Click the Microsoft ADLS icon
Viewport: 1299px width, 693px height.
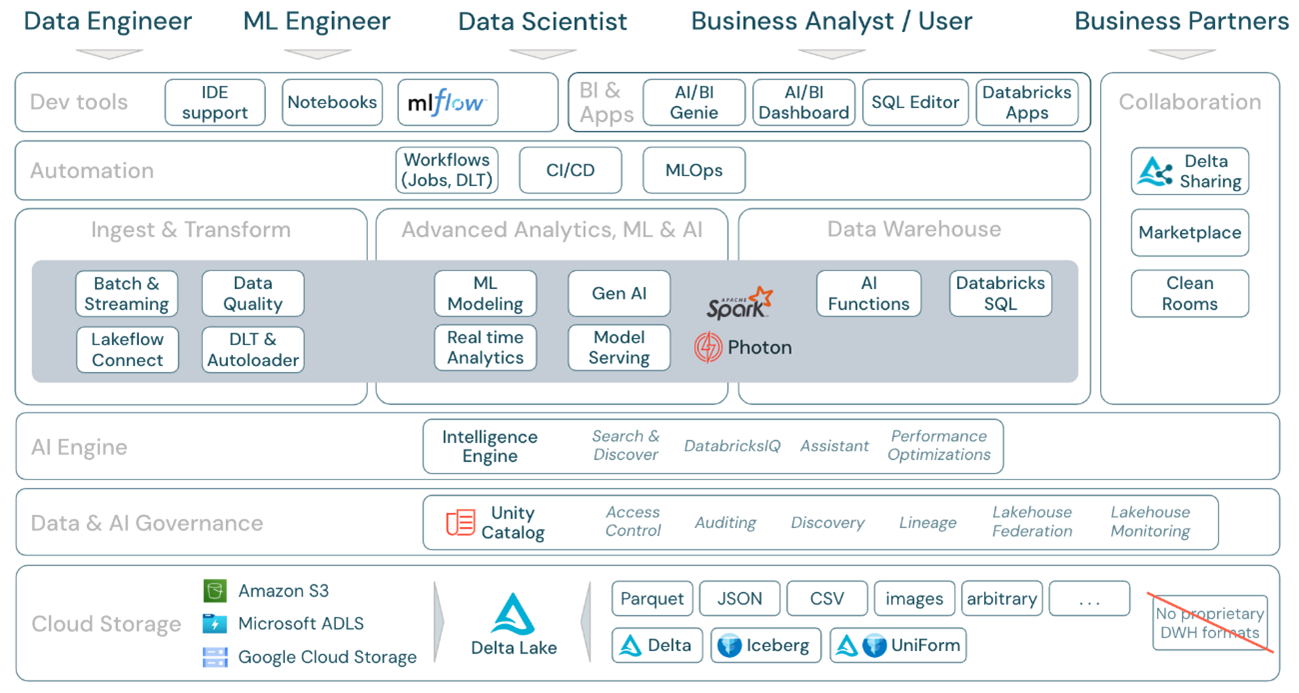tap(215, 624)
